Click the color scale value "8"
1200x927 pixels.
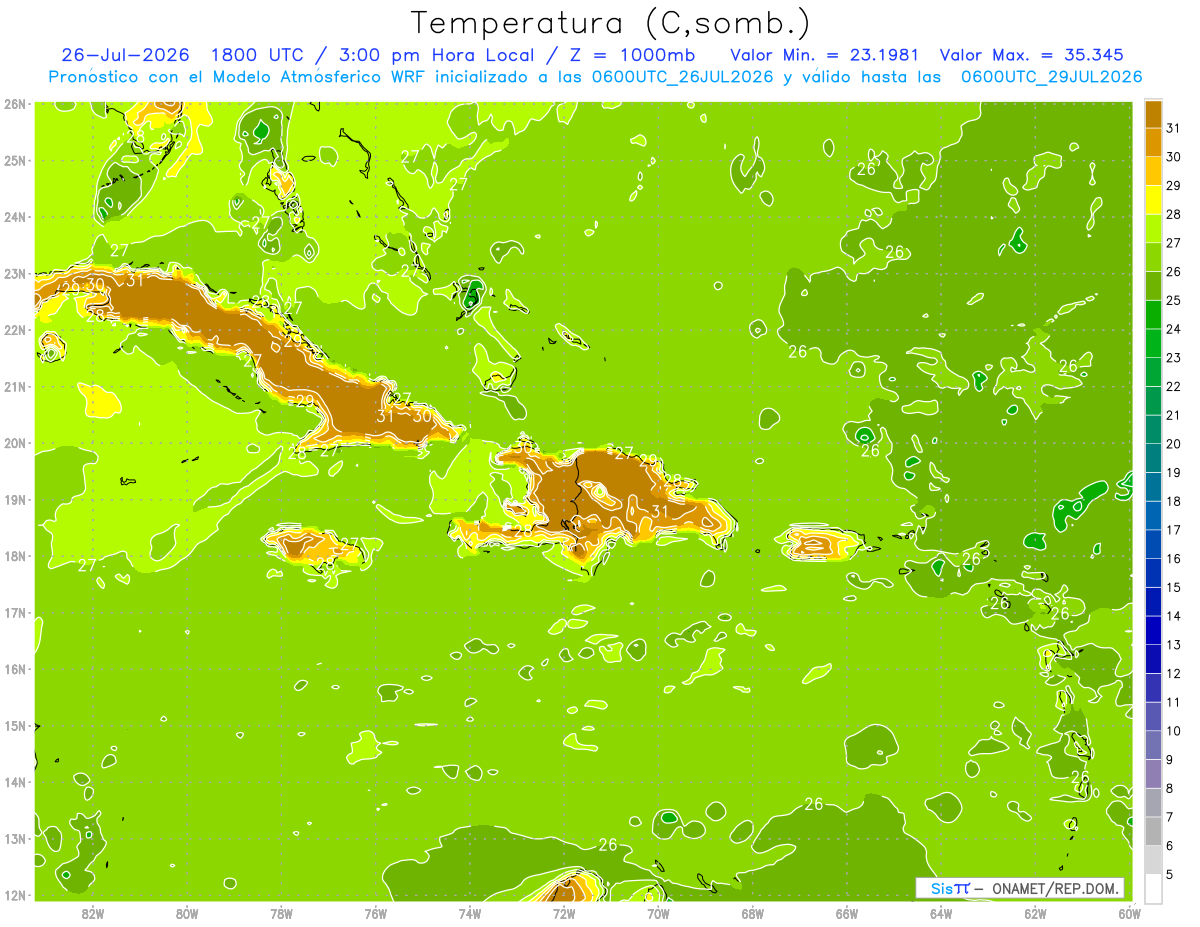point(1169,789)
